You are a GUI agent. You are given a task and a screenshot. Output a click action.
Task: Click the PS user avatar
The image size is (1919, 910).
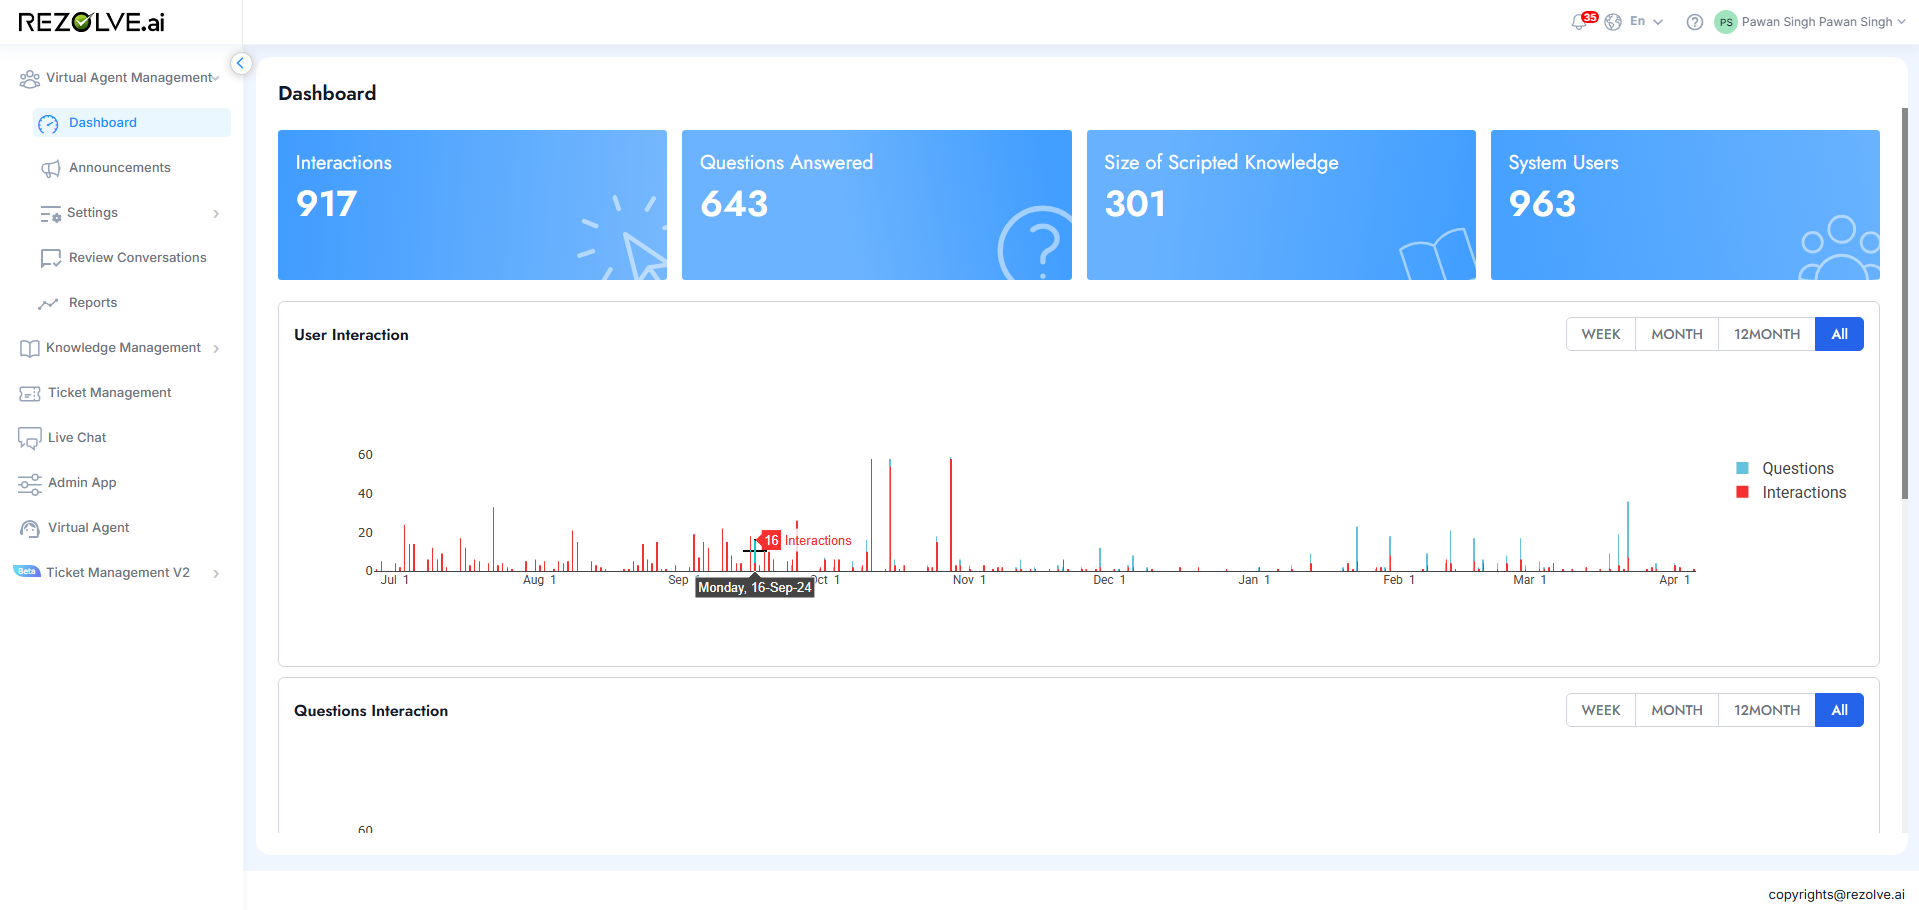point(1725,22)
